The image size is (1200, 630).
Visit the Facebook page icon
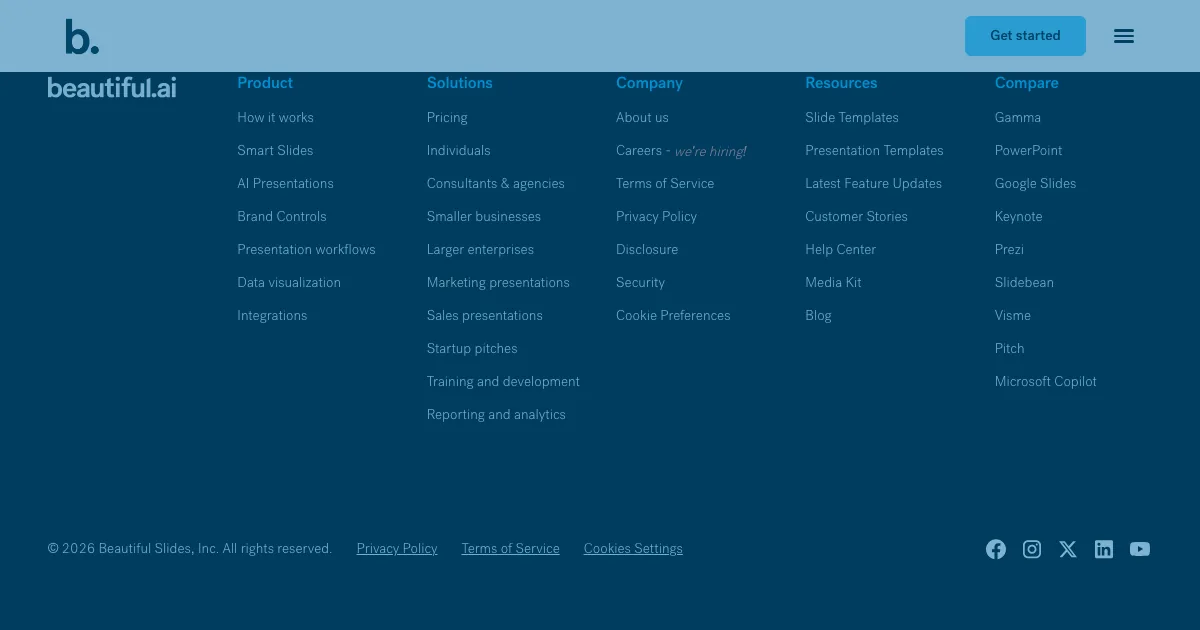[x=996, y=549]
